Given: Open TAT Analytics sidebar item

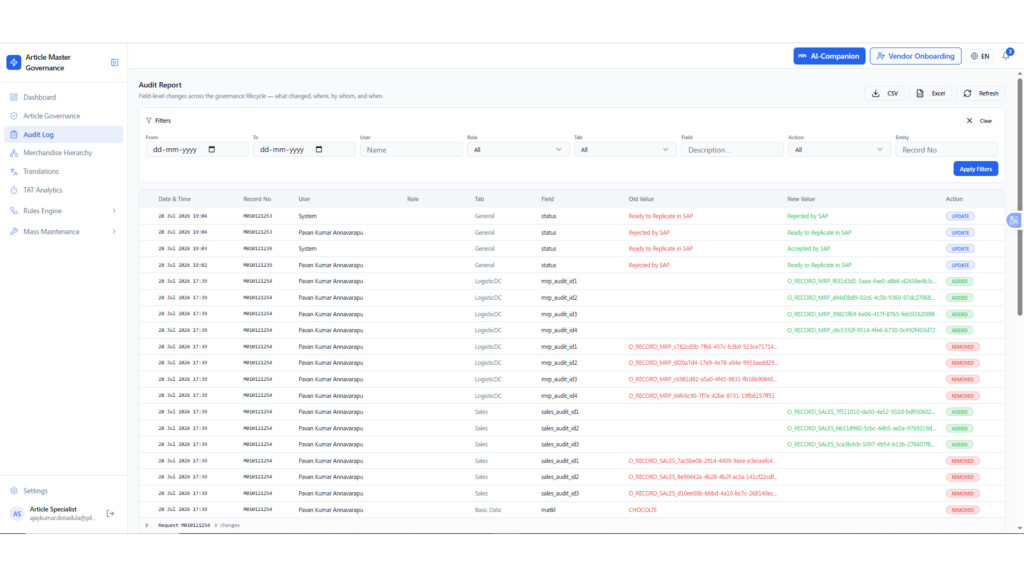Looking at the screenshot, I should coord(63,190).
